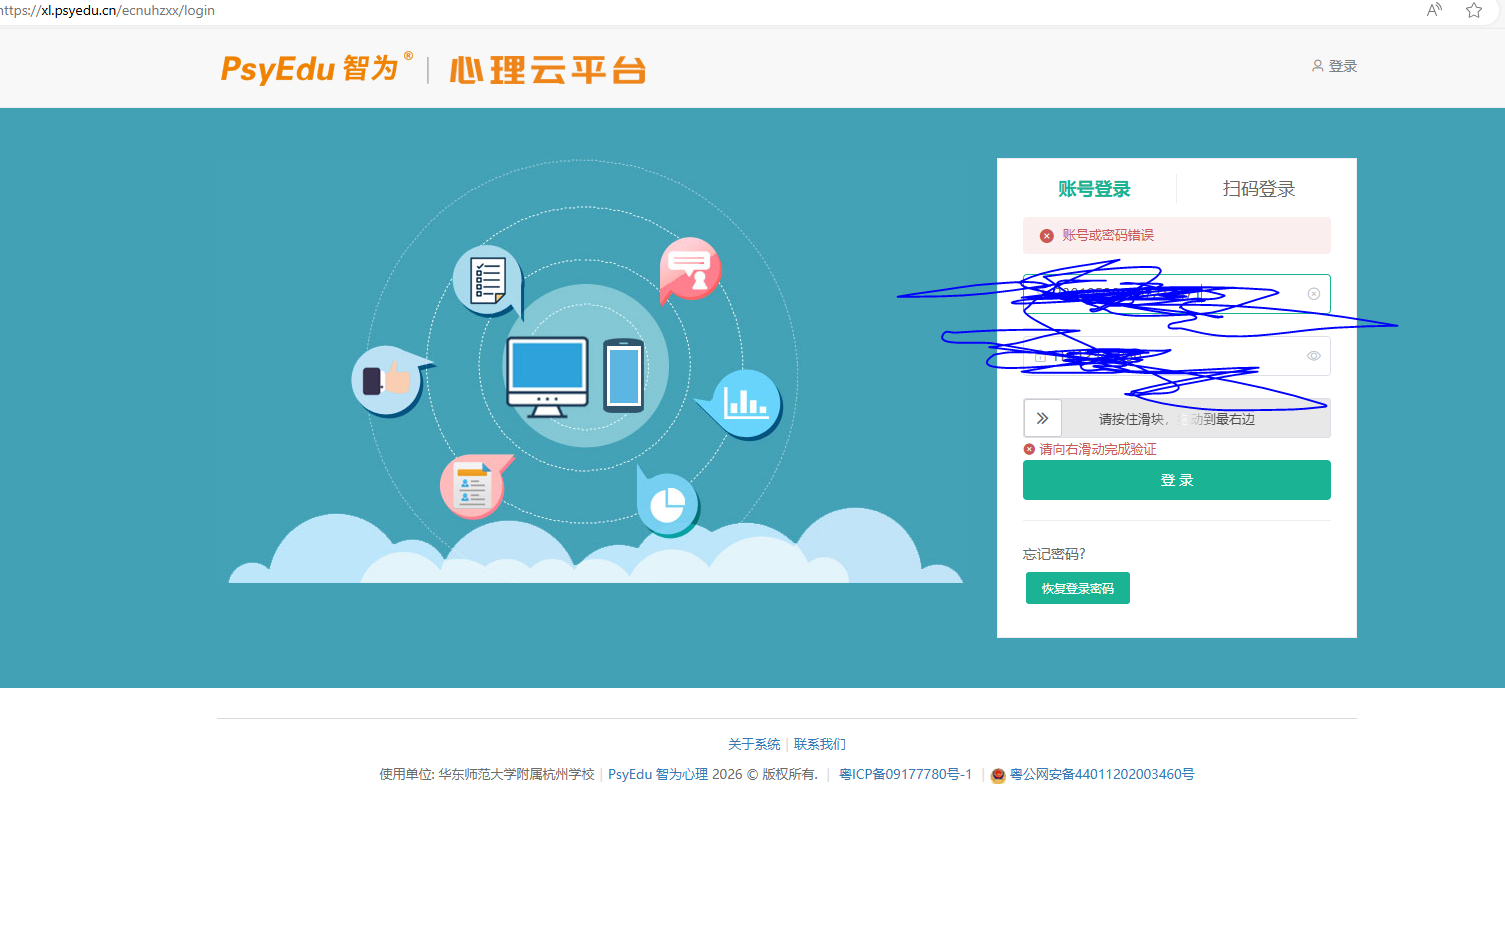Clear the account field with circle-x icon

(x=1314, y=294)
